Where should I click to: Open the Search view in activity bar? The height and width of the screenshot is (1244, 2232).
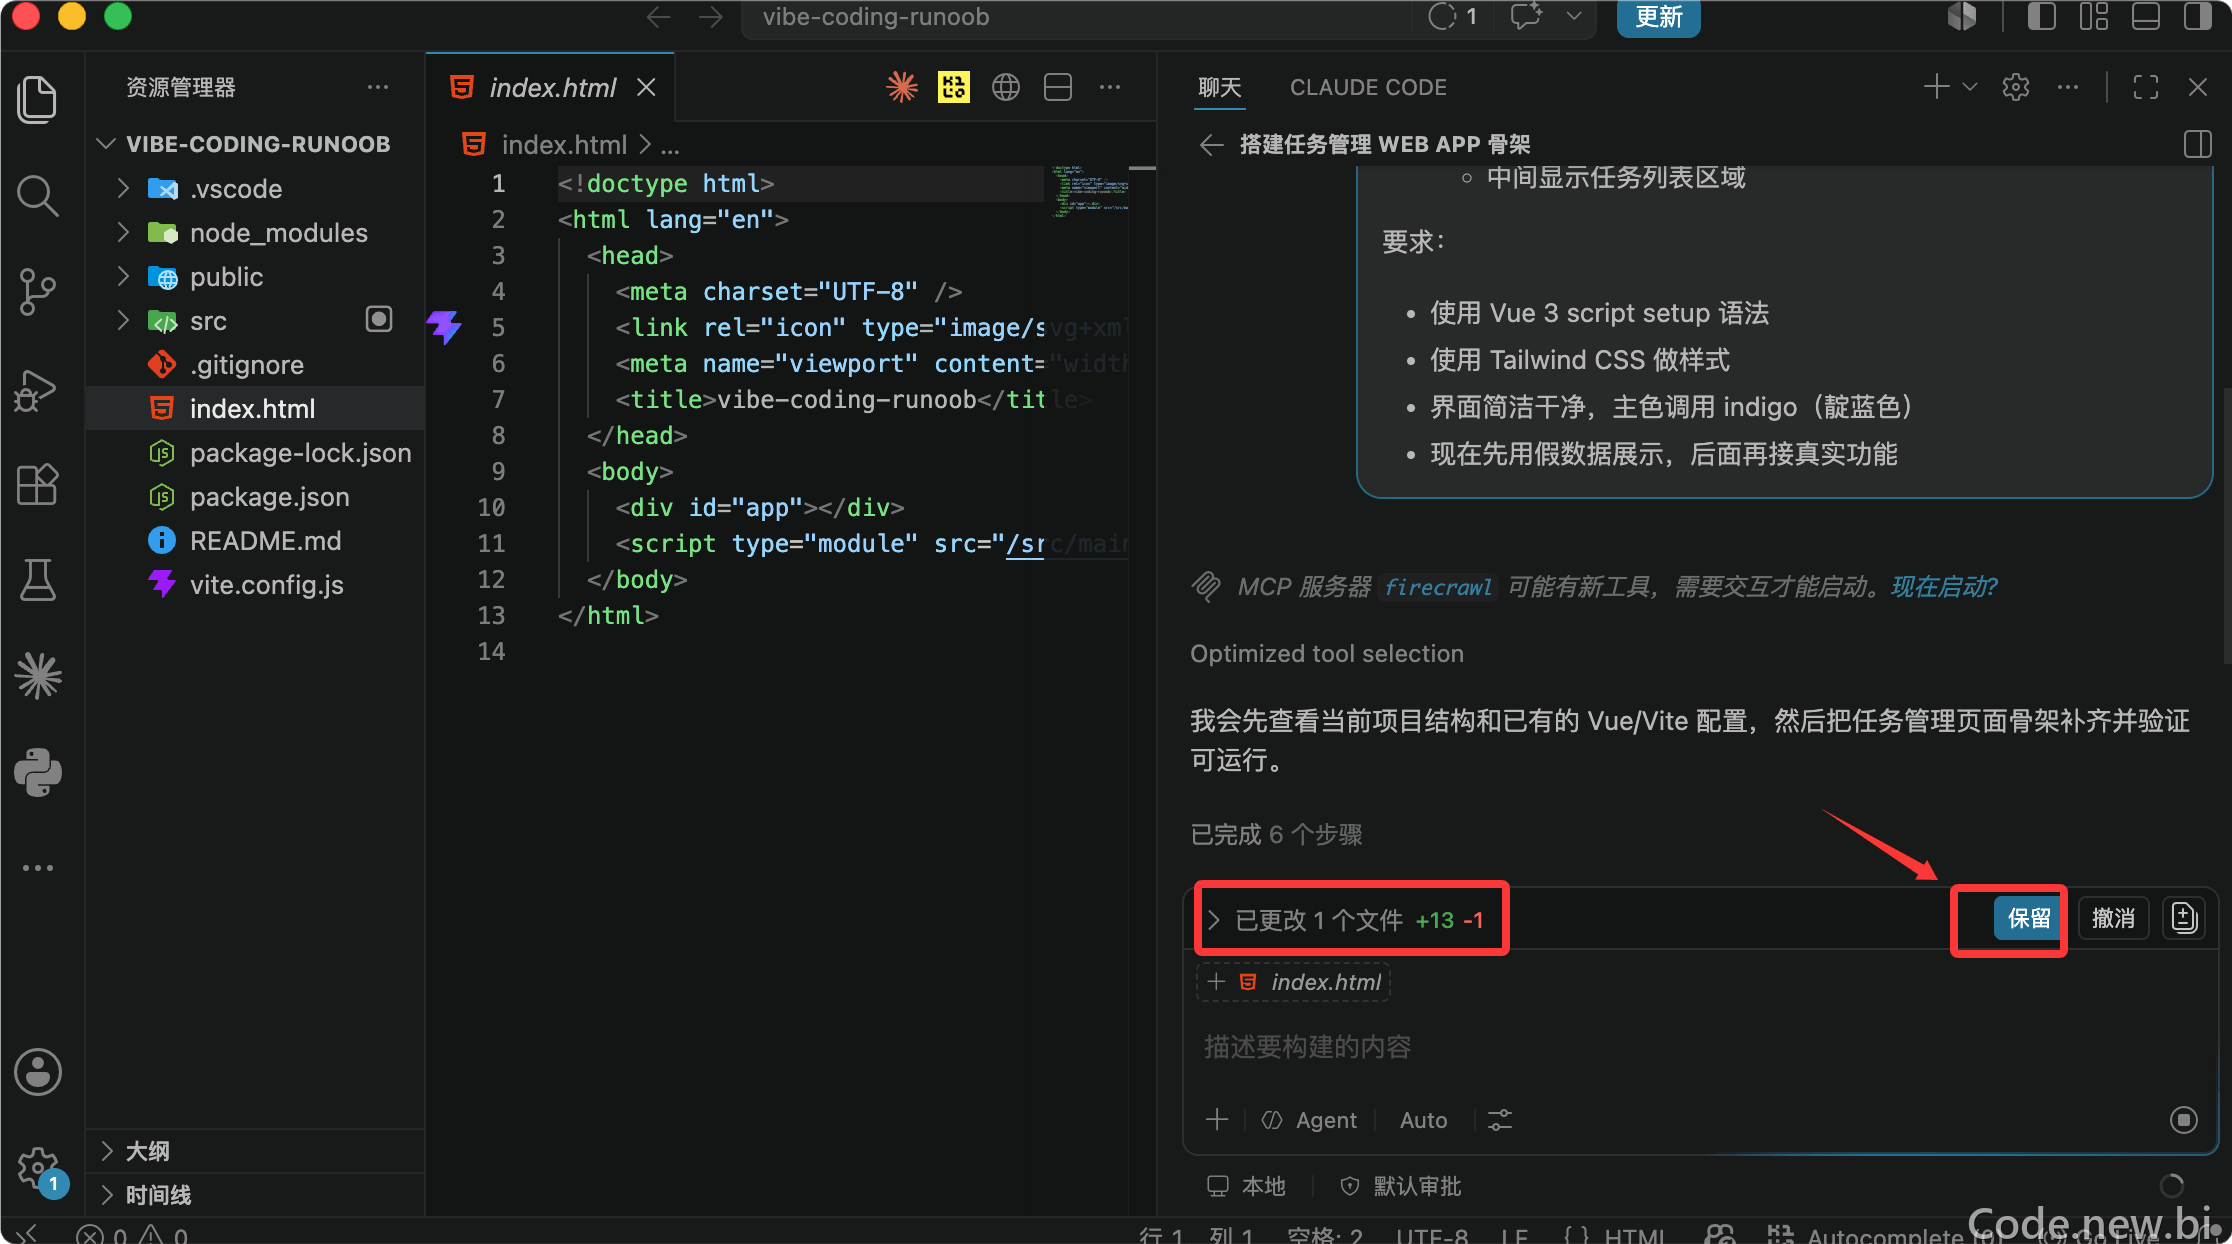coord(38,195)
